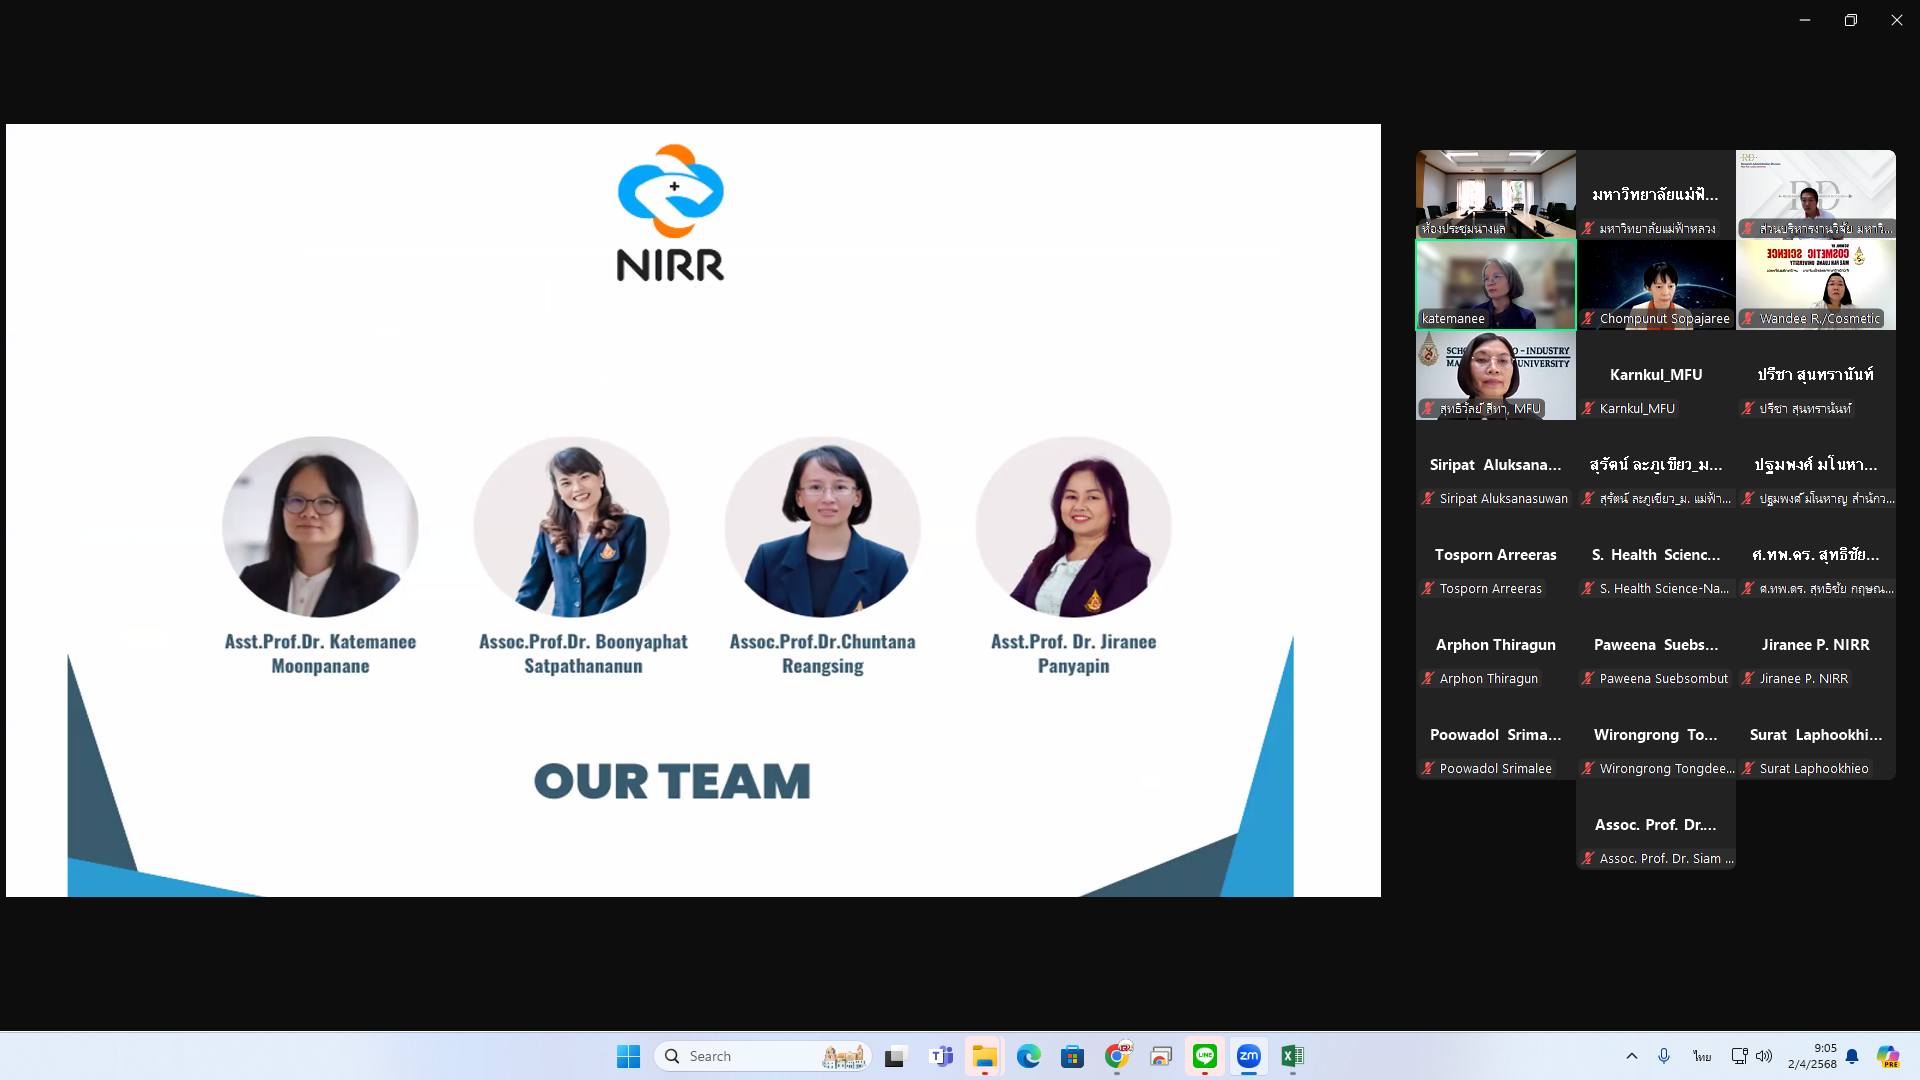Expand the hidden system tray icons
The height and width of the screenshot is (1080, 1920).
tap(1632, 1056)
